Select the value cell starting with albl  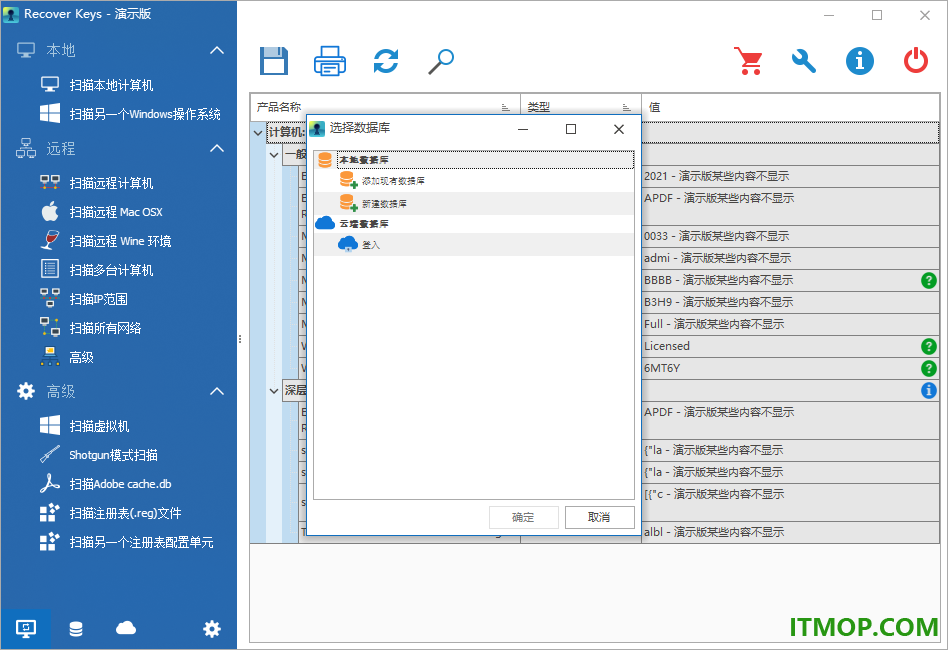click(x=790, y=532)
